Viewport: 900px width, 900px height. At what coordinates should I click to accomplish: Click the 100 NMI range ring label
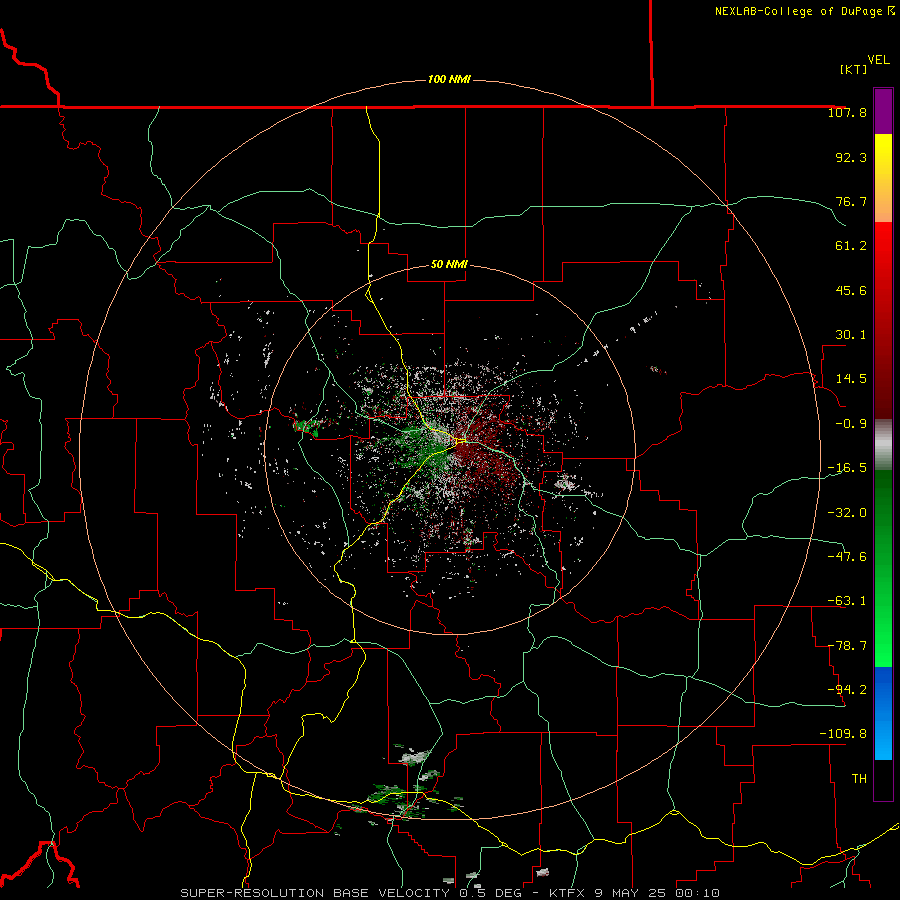(x=449, y=79)
